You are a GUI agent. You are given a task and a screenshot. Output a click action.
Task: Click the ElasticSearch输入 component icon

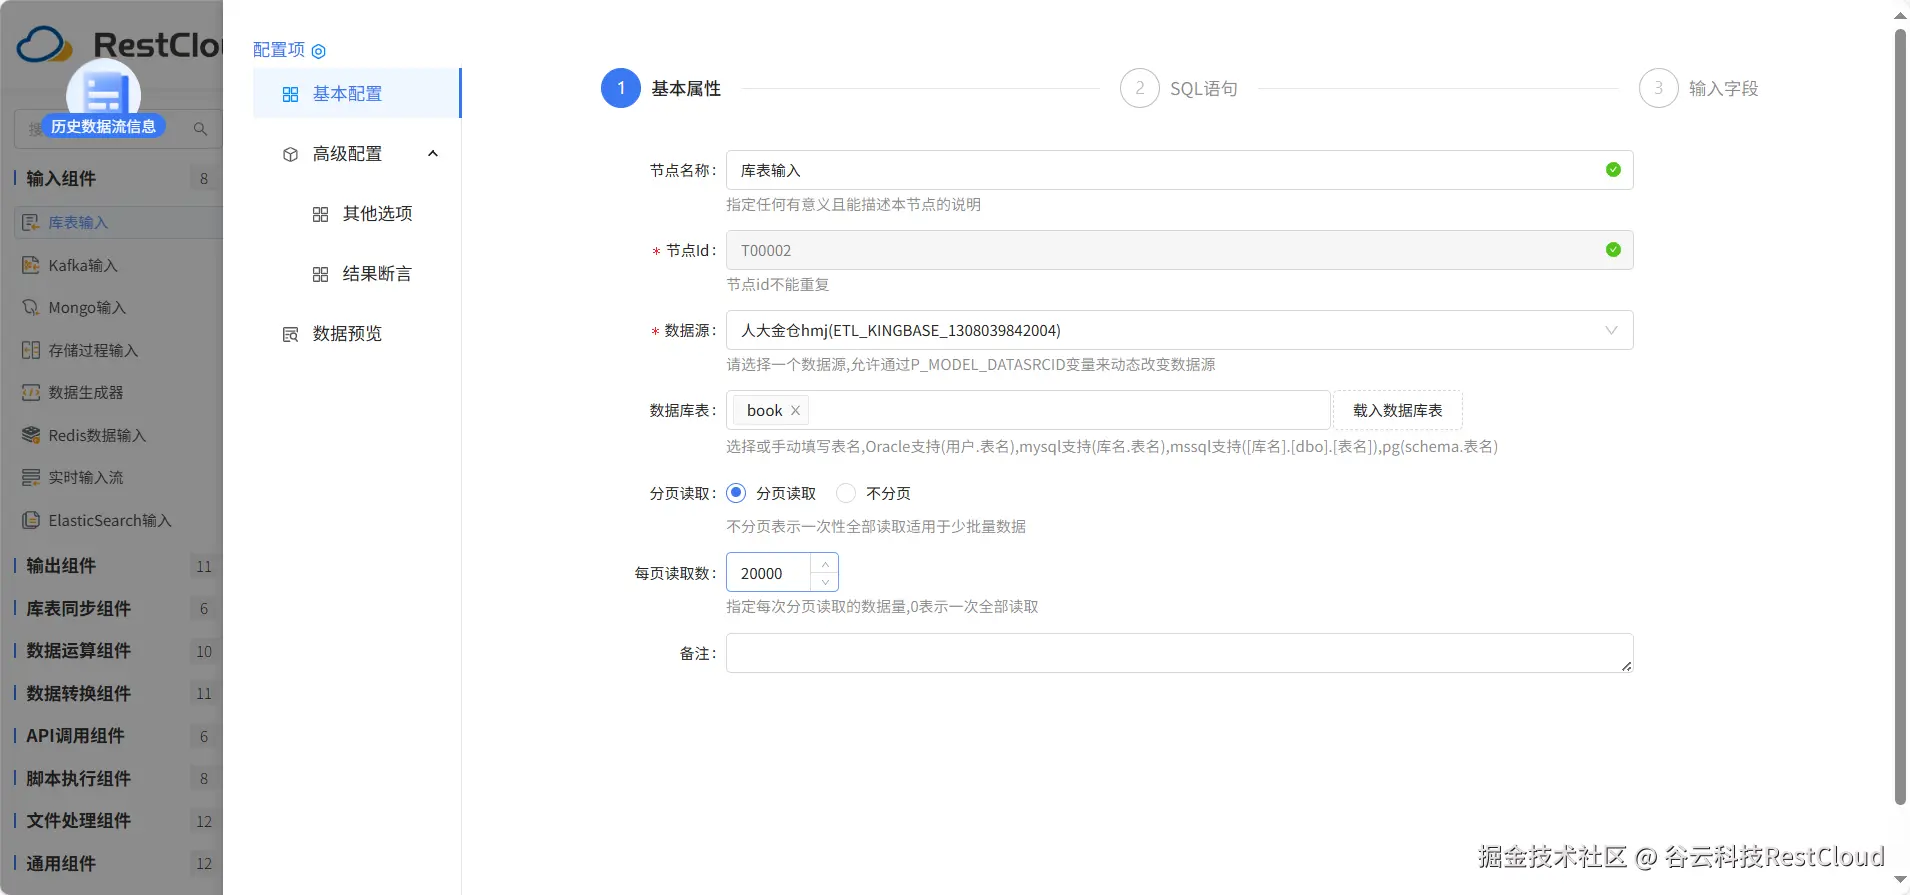pyautogui.click(x=31, y=520)
